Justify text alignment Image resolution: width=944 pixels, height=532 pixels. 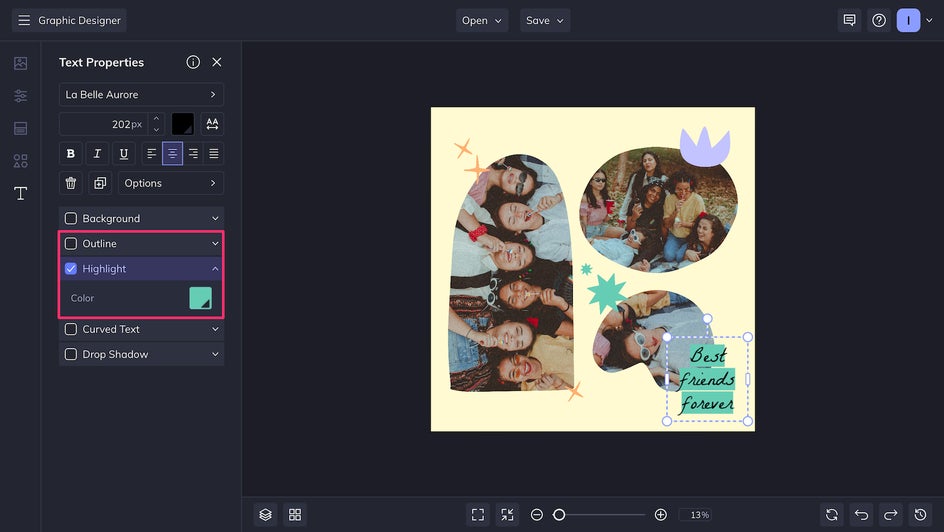pos(214,153)
